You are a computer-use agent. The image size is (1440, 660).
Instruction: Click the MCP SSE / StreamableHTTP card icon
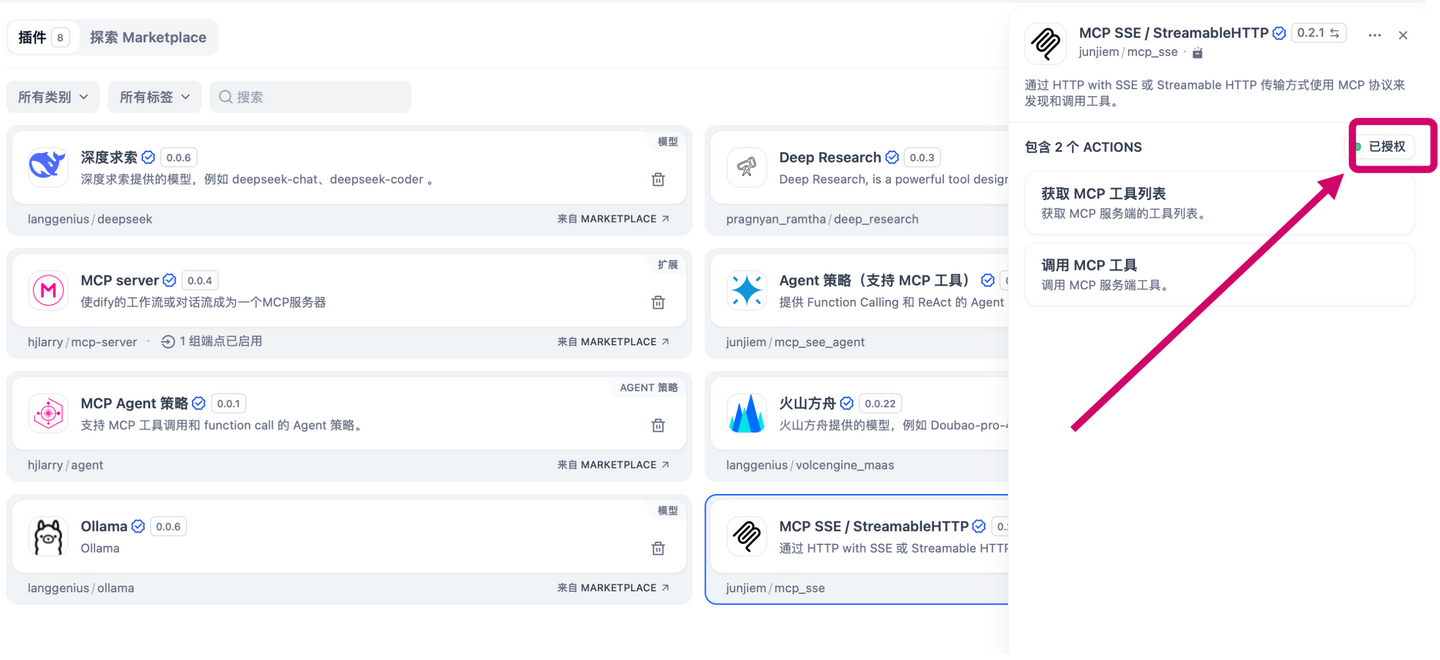tap(746, 536)
